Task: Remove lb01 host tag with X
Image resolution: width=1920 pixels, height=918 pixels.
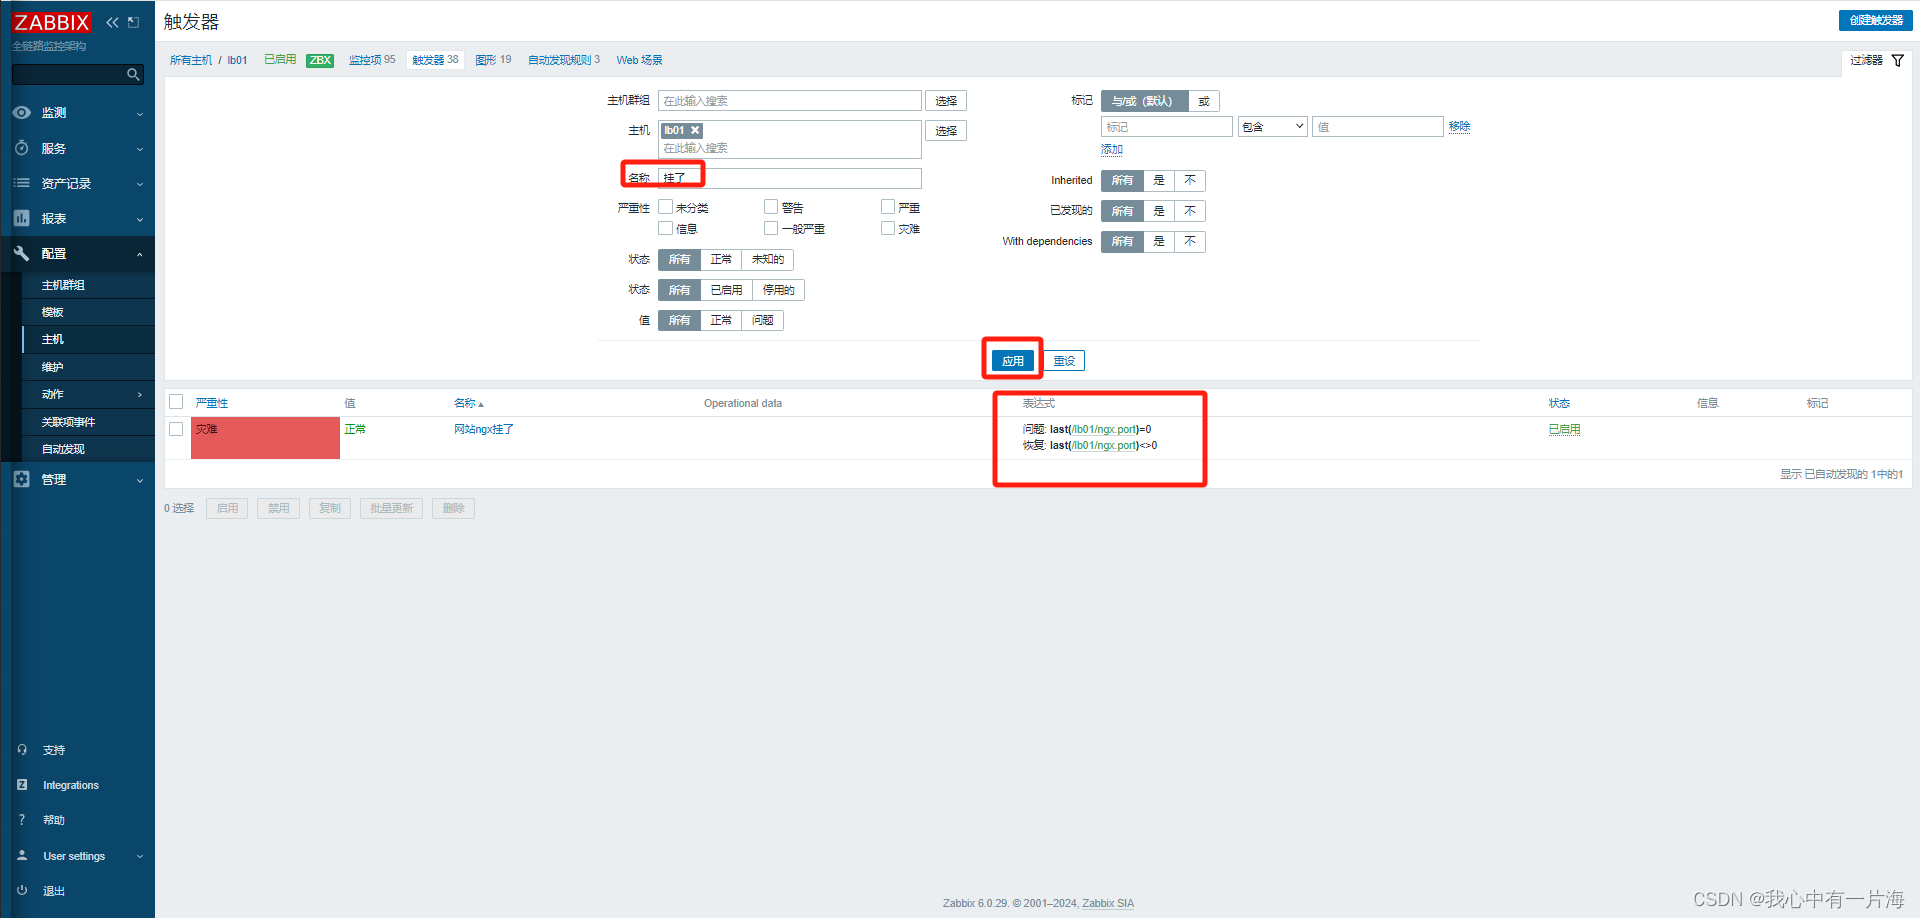Action: pos(695,131)
